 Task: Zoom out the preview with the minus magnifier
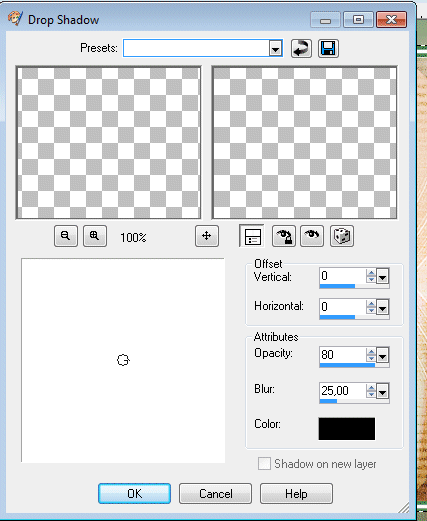[66, 236]
